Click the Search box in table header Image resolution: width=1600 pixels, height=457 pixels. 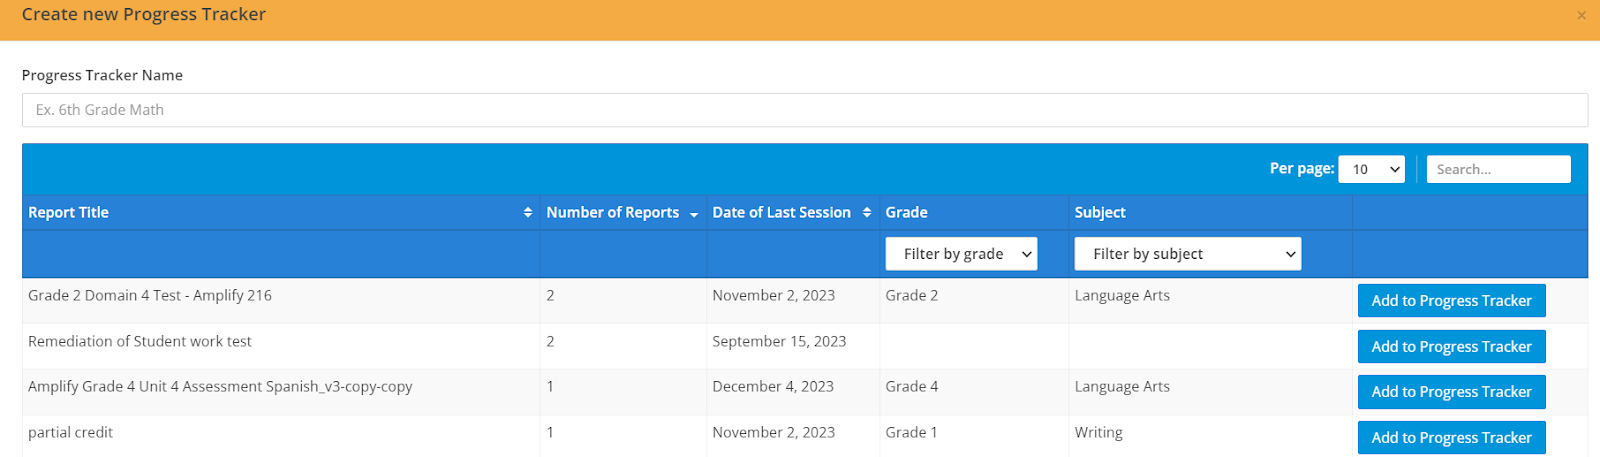click(1498, 169)
